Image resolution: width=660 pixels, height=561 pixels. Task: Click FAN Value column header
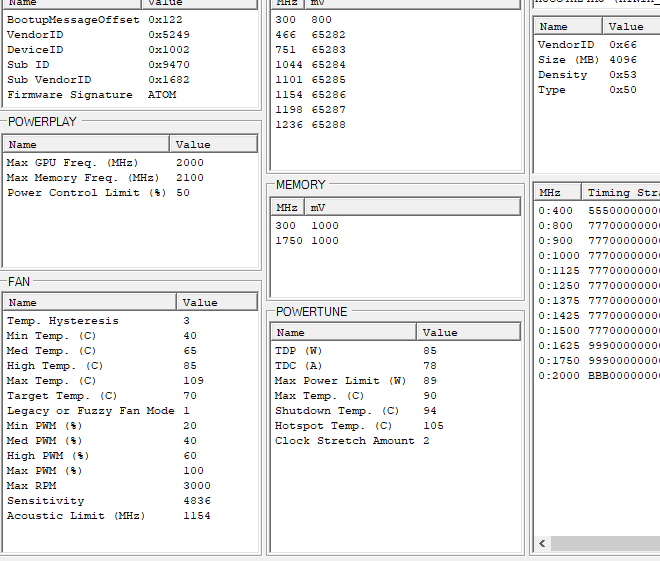click(217, 303)
